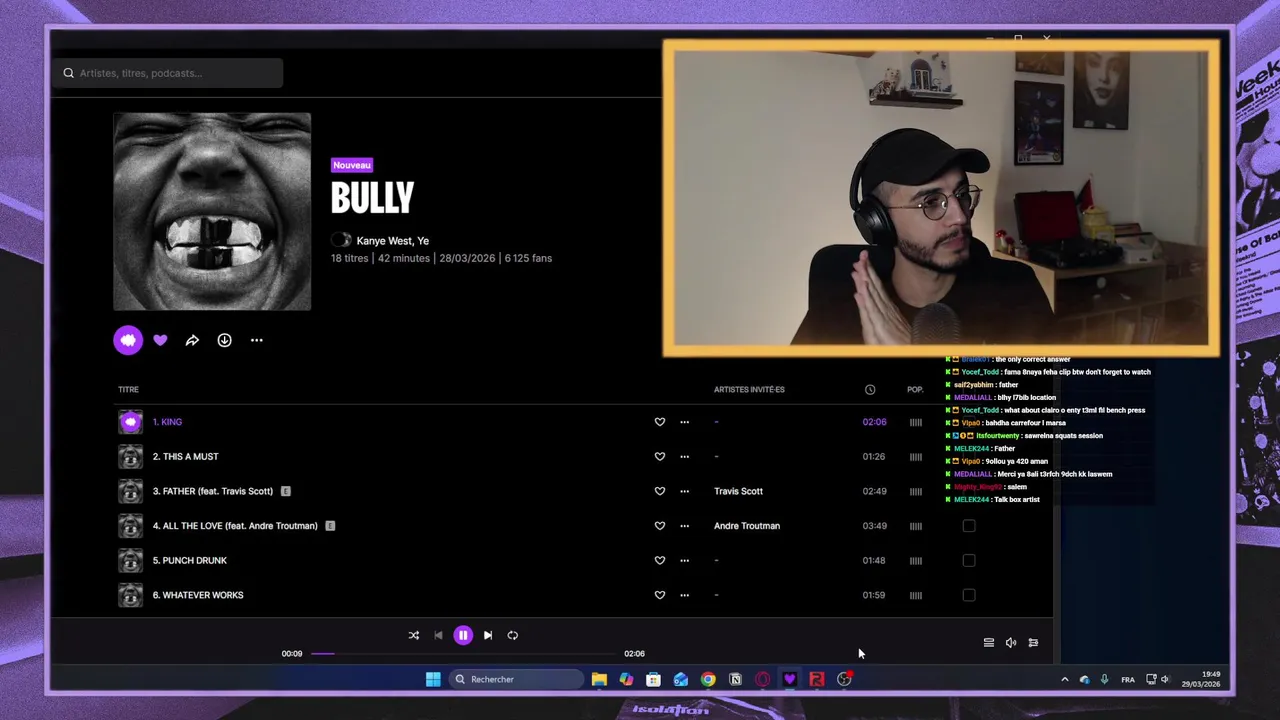Skip to the next track

pos(488,635)
